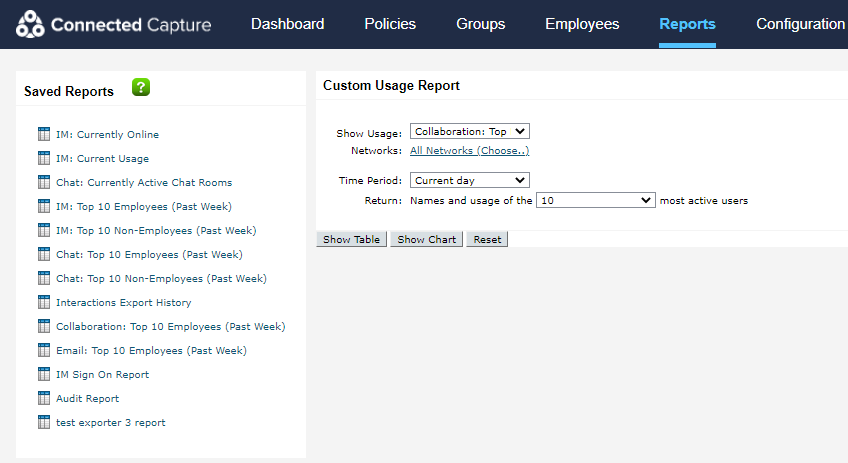Open the green help icon beside Saved Reports
The image size is (848, 463).
click(x=141, y=87)
